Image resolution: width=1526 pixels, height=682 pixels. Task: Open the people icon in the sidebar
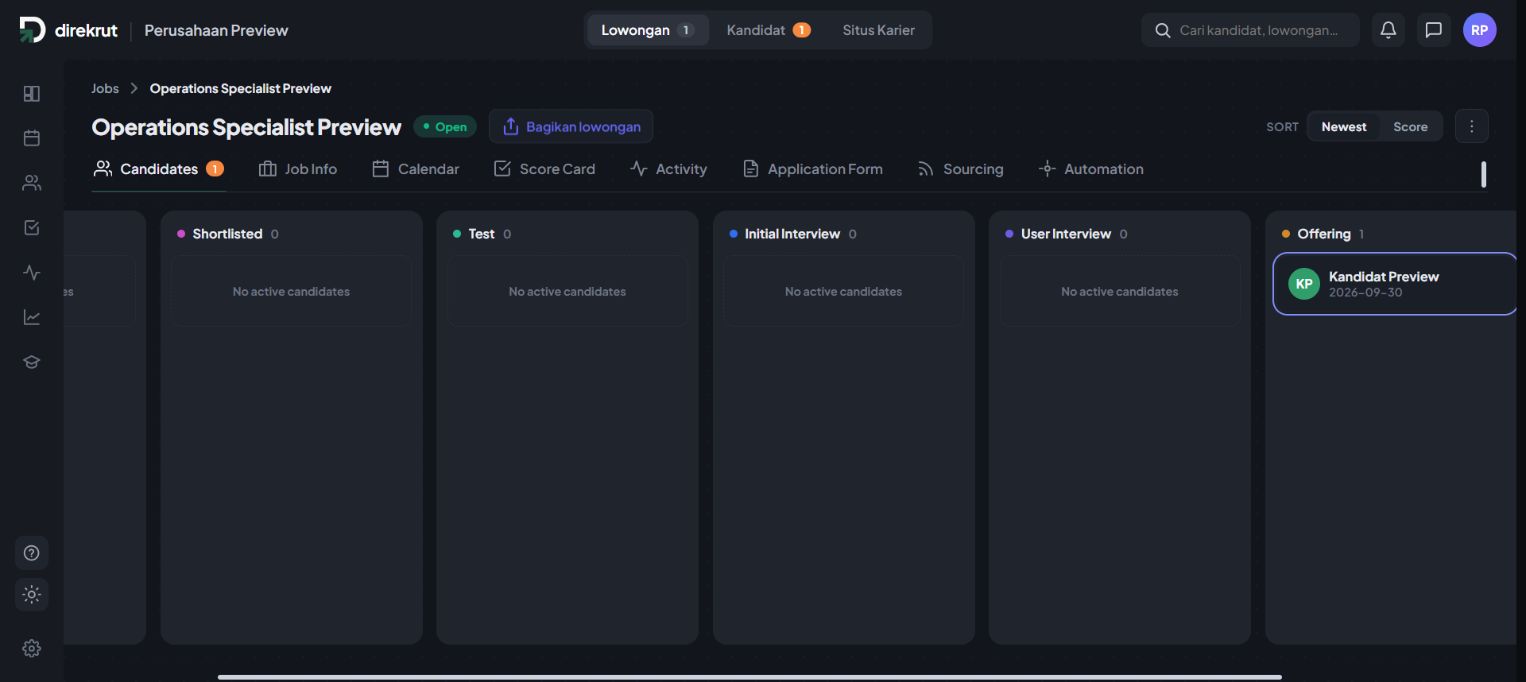pyautogui.click(x=32, y=183)
